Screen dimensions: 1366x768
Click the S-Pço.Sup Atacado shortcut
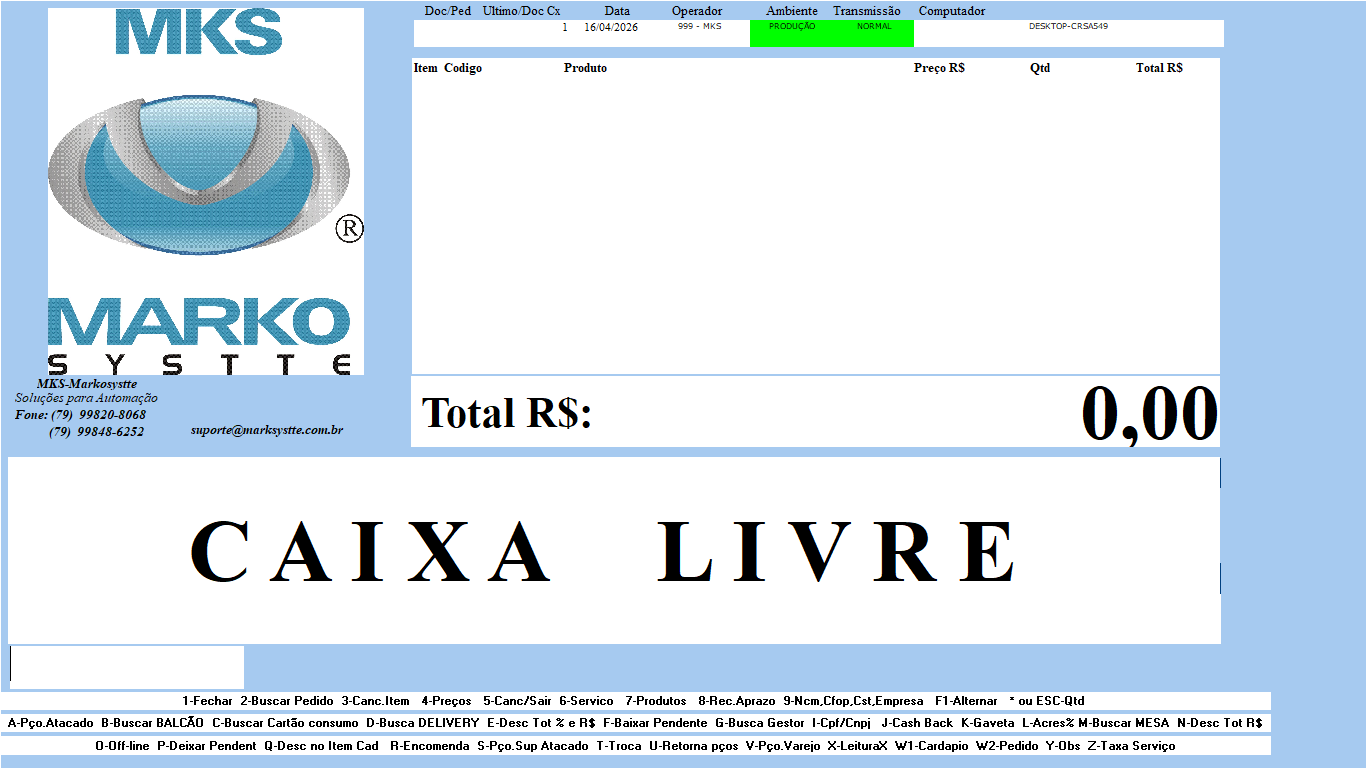click(533, 746)
